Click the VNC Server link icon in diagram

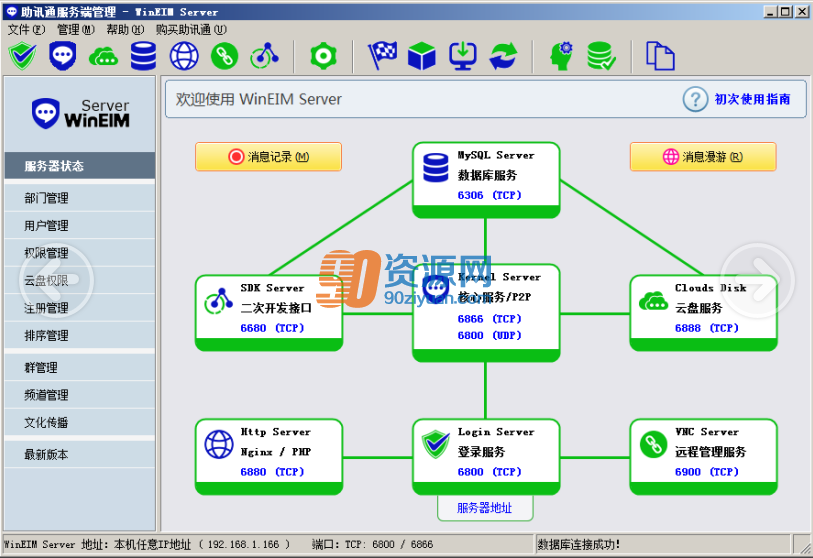pyautogui.click(x=653, y=444)
